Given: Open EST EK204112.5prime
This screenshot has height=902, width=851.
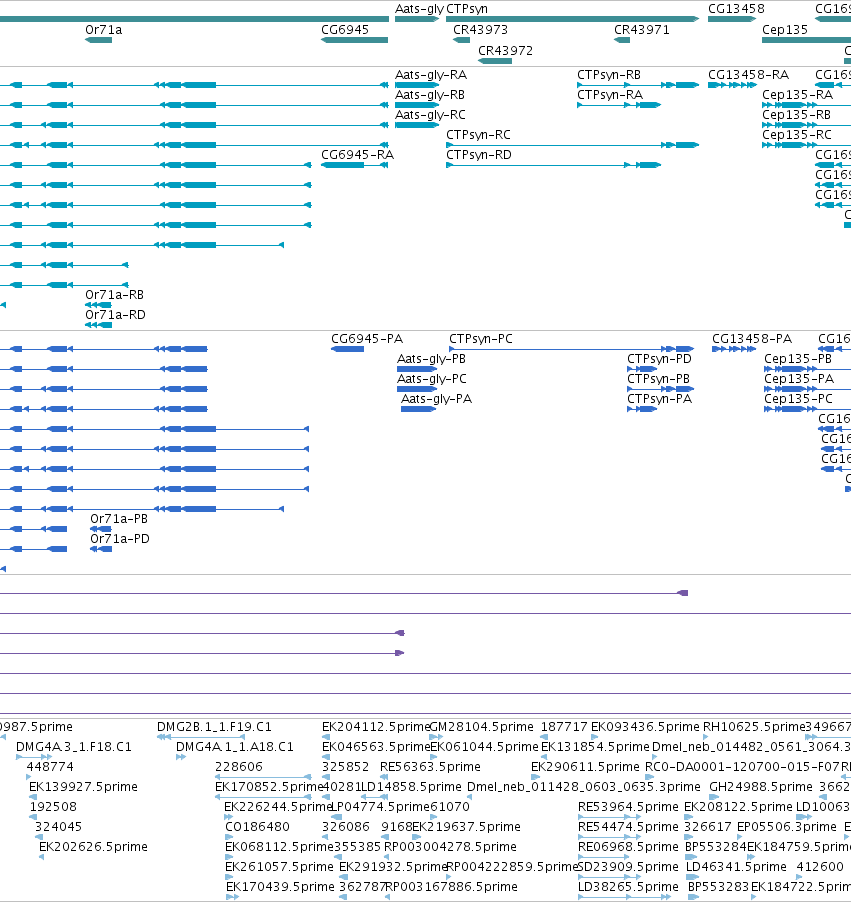Looking at the screenshot, I should point(376,727).
